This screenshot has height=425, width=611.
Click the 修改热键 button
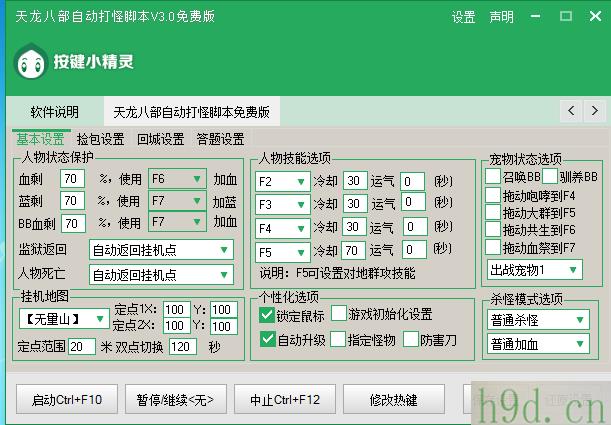click(394, 399)
